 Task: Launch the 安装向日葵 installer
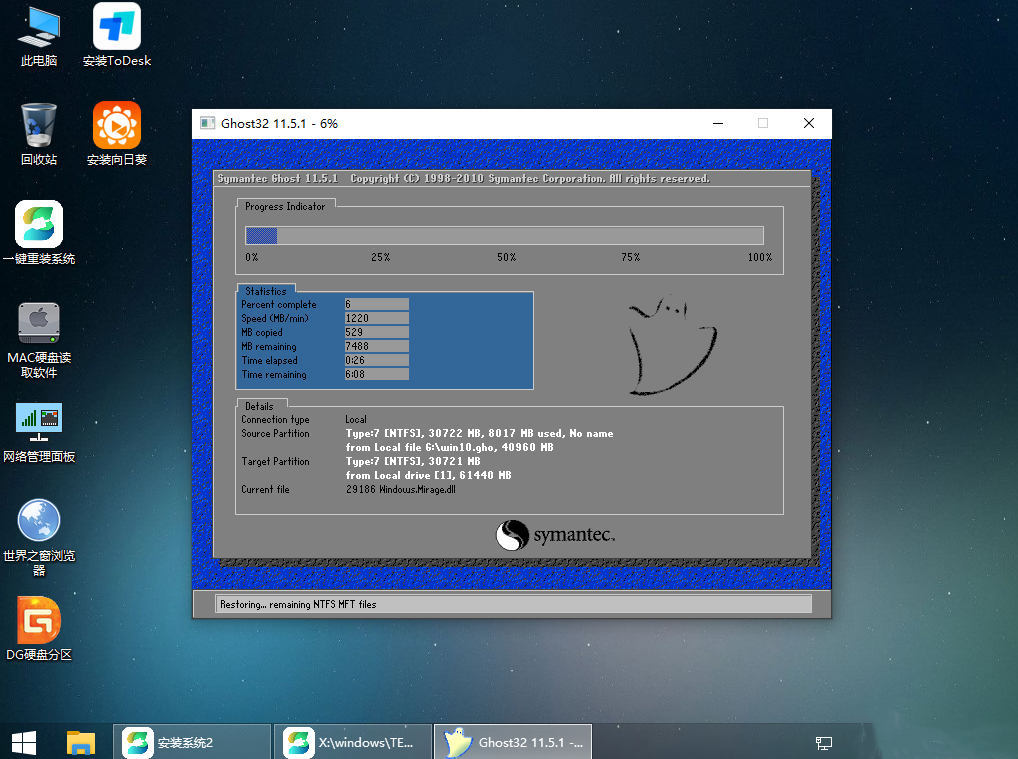[115, 125]
